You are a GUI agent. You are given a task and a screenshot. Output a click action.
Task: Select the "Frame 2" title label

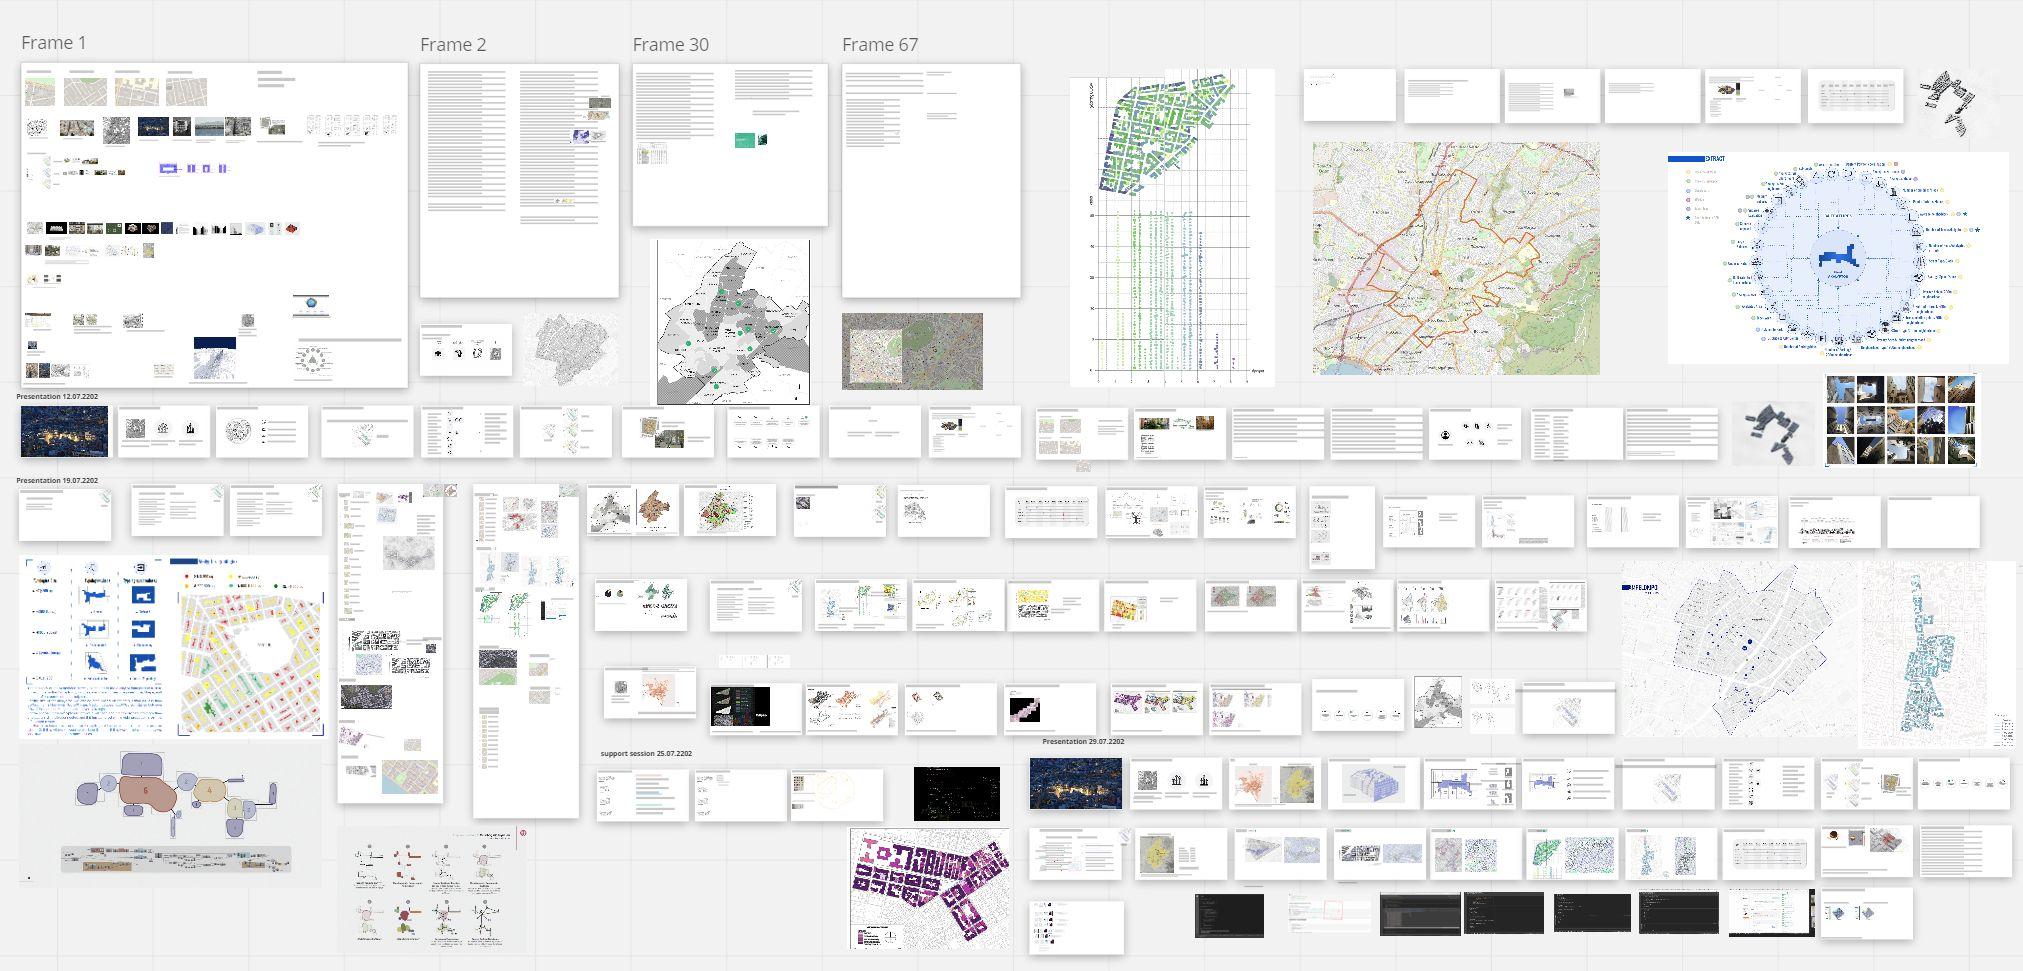coord(453,45)
